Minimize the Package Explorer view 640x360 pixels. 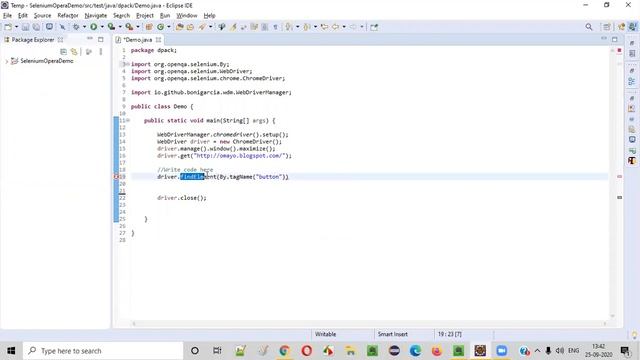pos(90,39)
